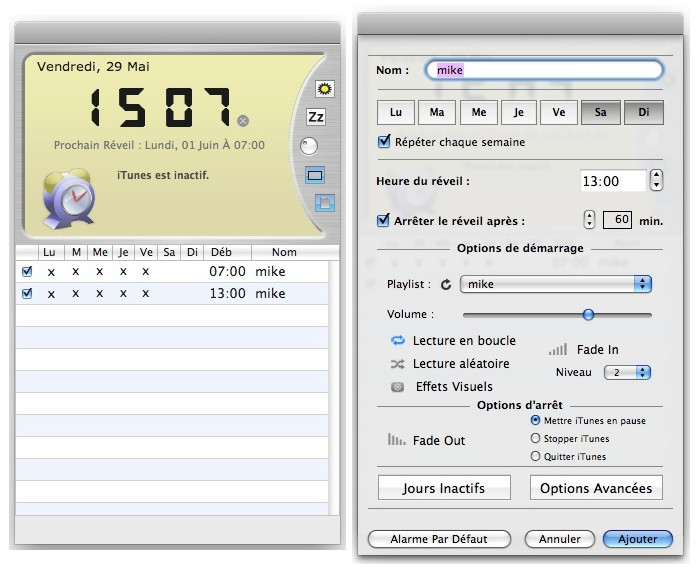Select the 07:00 mike alarm row
Screen dimensions: 700x574
click(172, 271)
